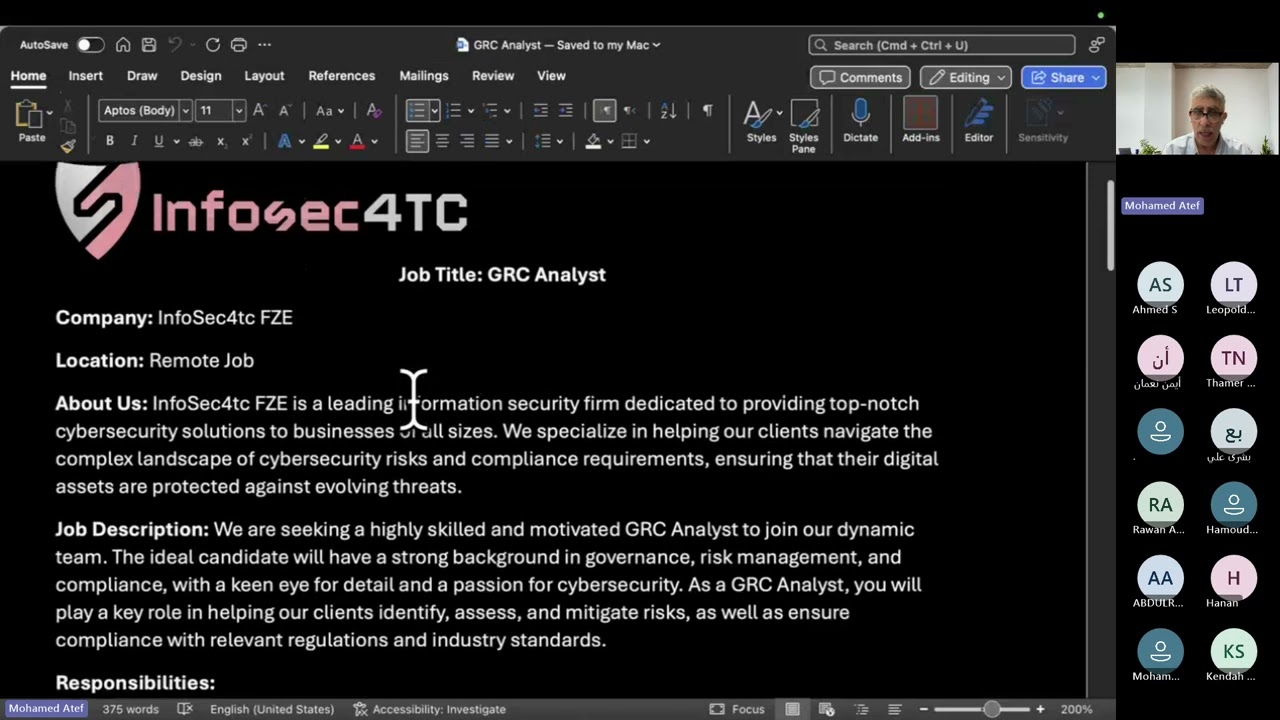Open the borders dropdown arrow
Screen dimensions: 1280x720
(646, 142)
